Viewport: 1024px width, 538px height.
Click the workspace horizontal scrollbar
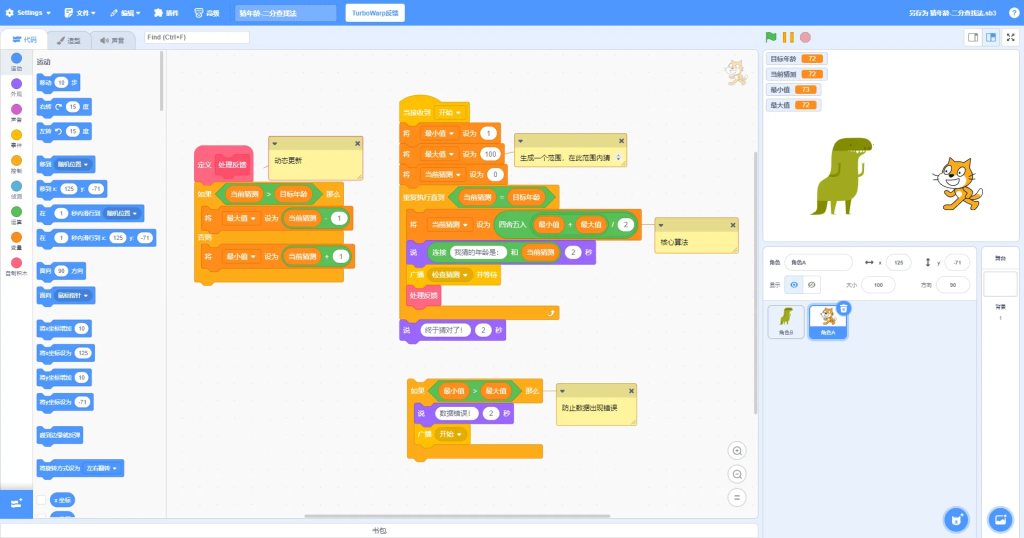click(457, 516)
